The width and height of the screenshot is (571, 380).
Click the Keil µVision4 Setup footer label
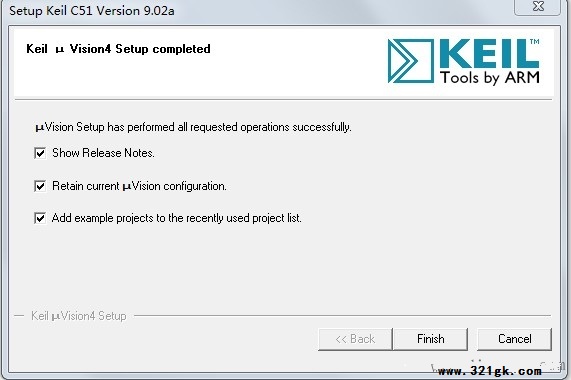coord(79,316)
